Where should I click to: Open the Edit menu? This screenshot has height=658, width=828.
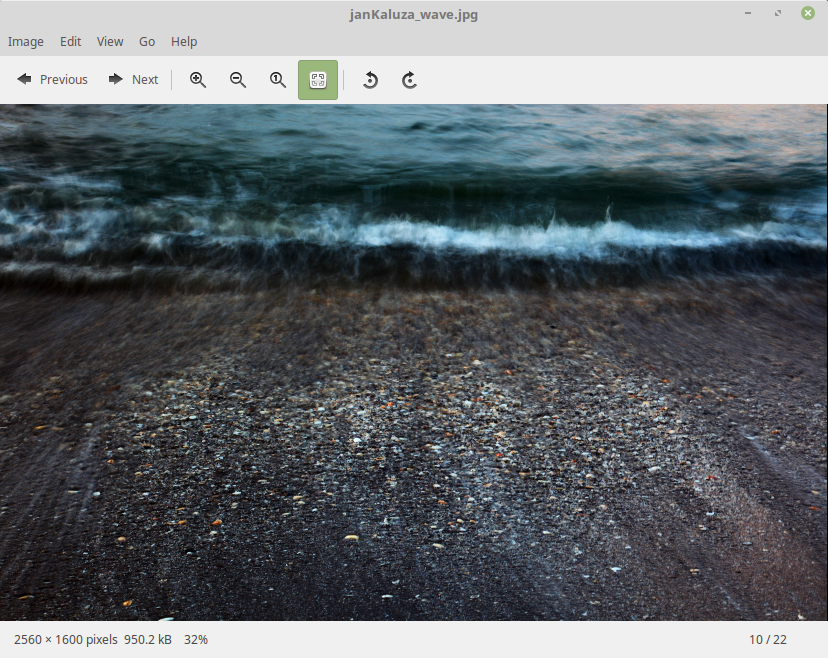tap(71, 41)
